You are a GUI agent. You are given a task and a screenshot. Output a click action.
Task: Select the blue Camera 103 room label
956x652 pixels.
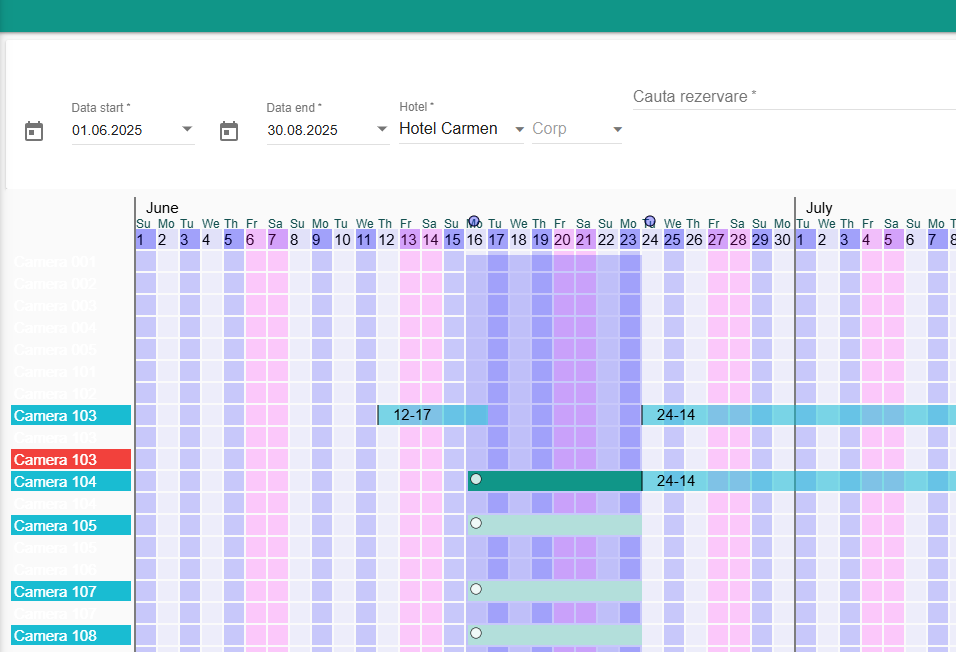71,415
